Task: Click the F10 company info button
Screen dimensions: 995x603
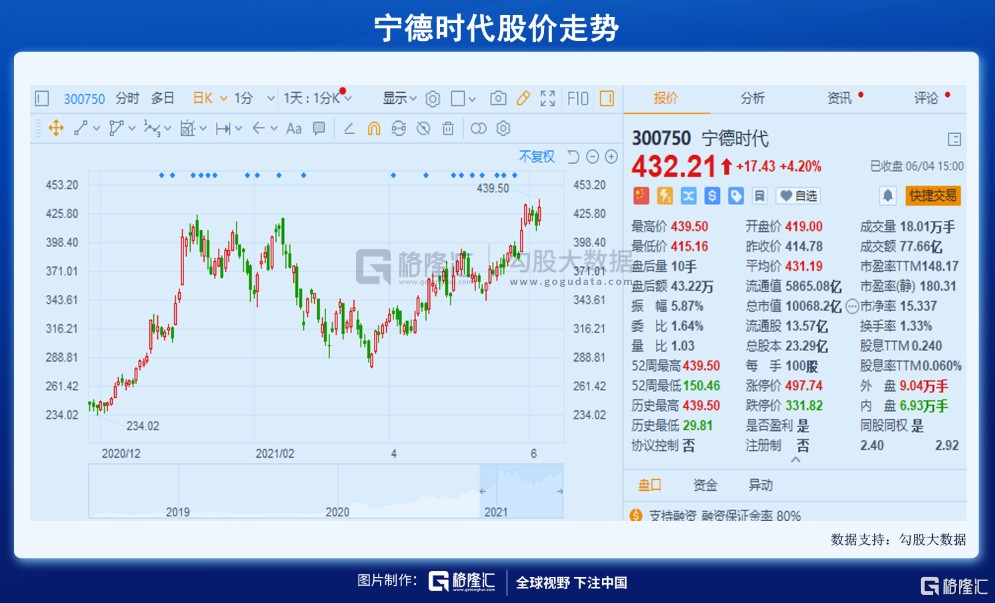Action: pos(578,98)
